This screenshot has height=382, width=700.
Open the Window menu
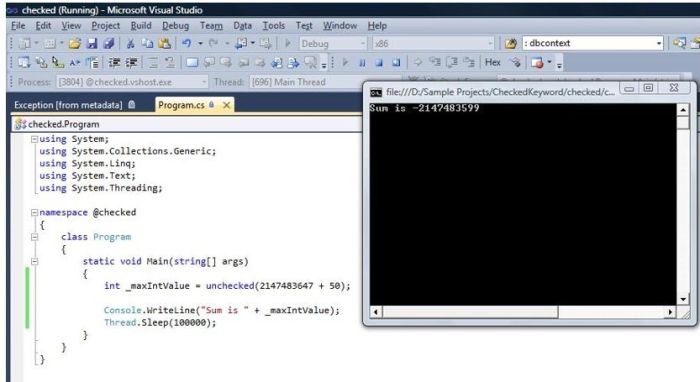(340, 26)
